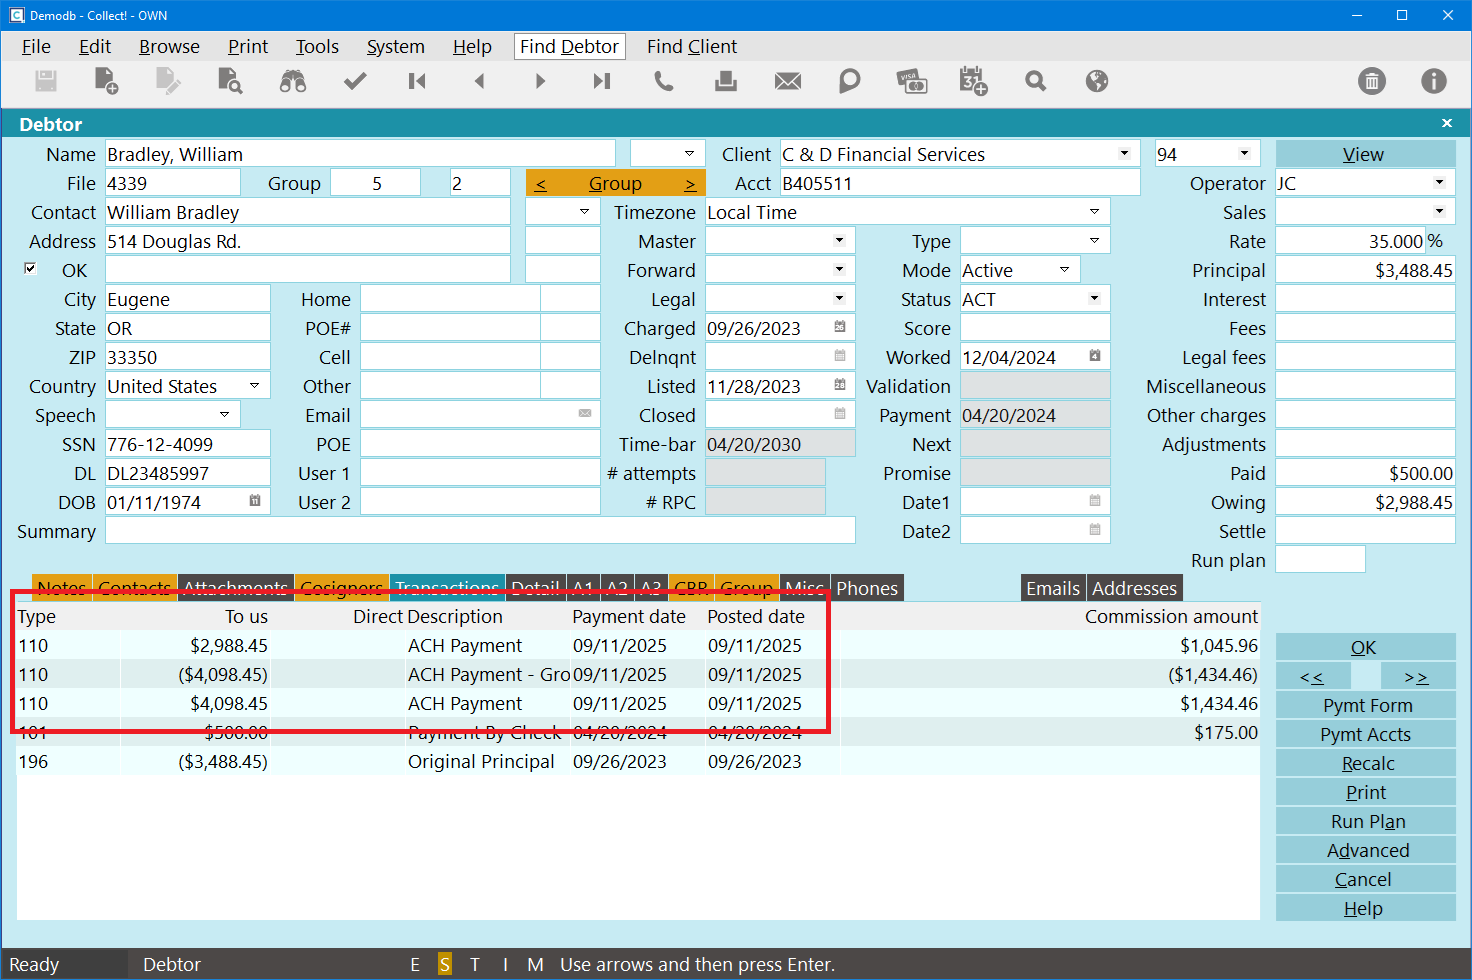Switch to the Phones tab

[x=867, y=588]
